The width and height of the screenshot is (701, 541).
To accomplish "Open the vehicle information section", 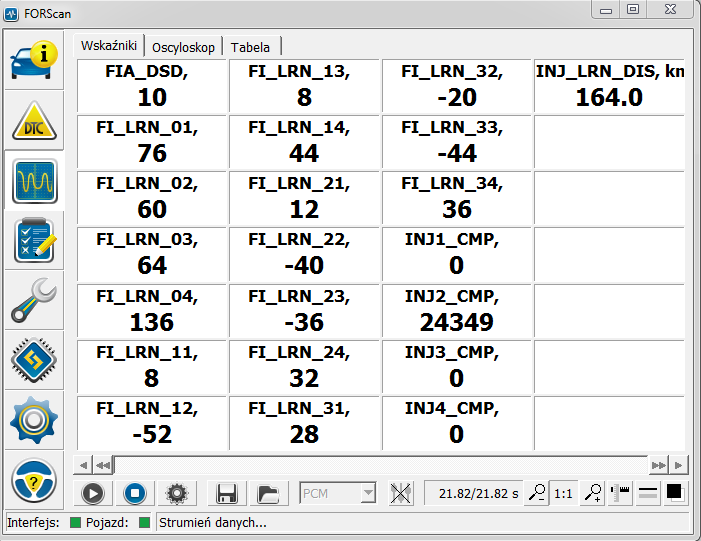I will pos(34,60).
